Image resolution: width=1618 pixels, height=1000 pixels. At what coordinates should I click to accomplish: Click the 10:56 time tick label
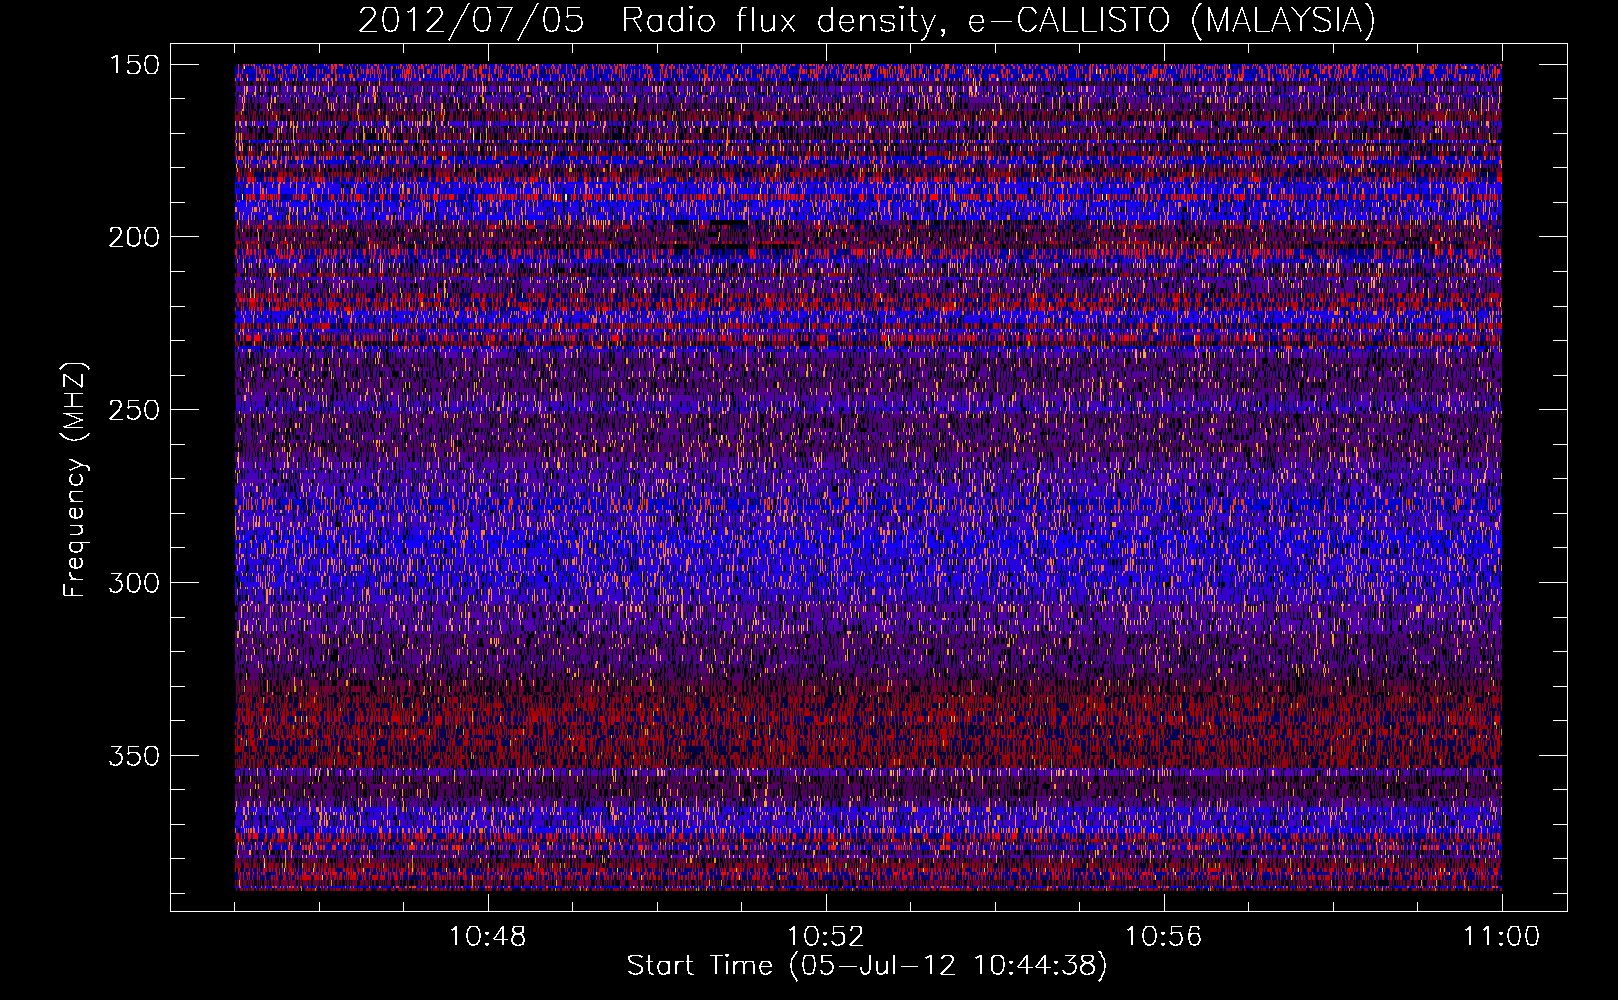click(1163, 937)
